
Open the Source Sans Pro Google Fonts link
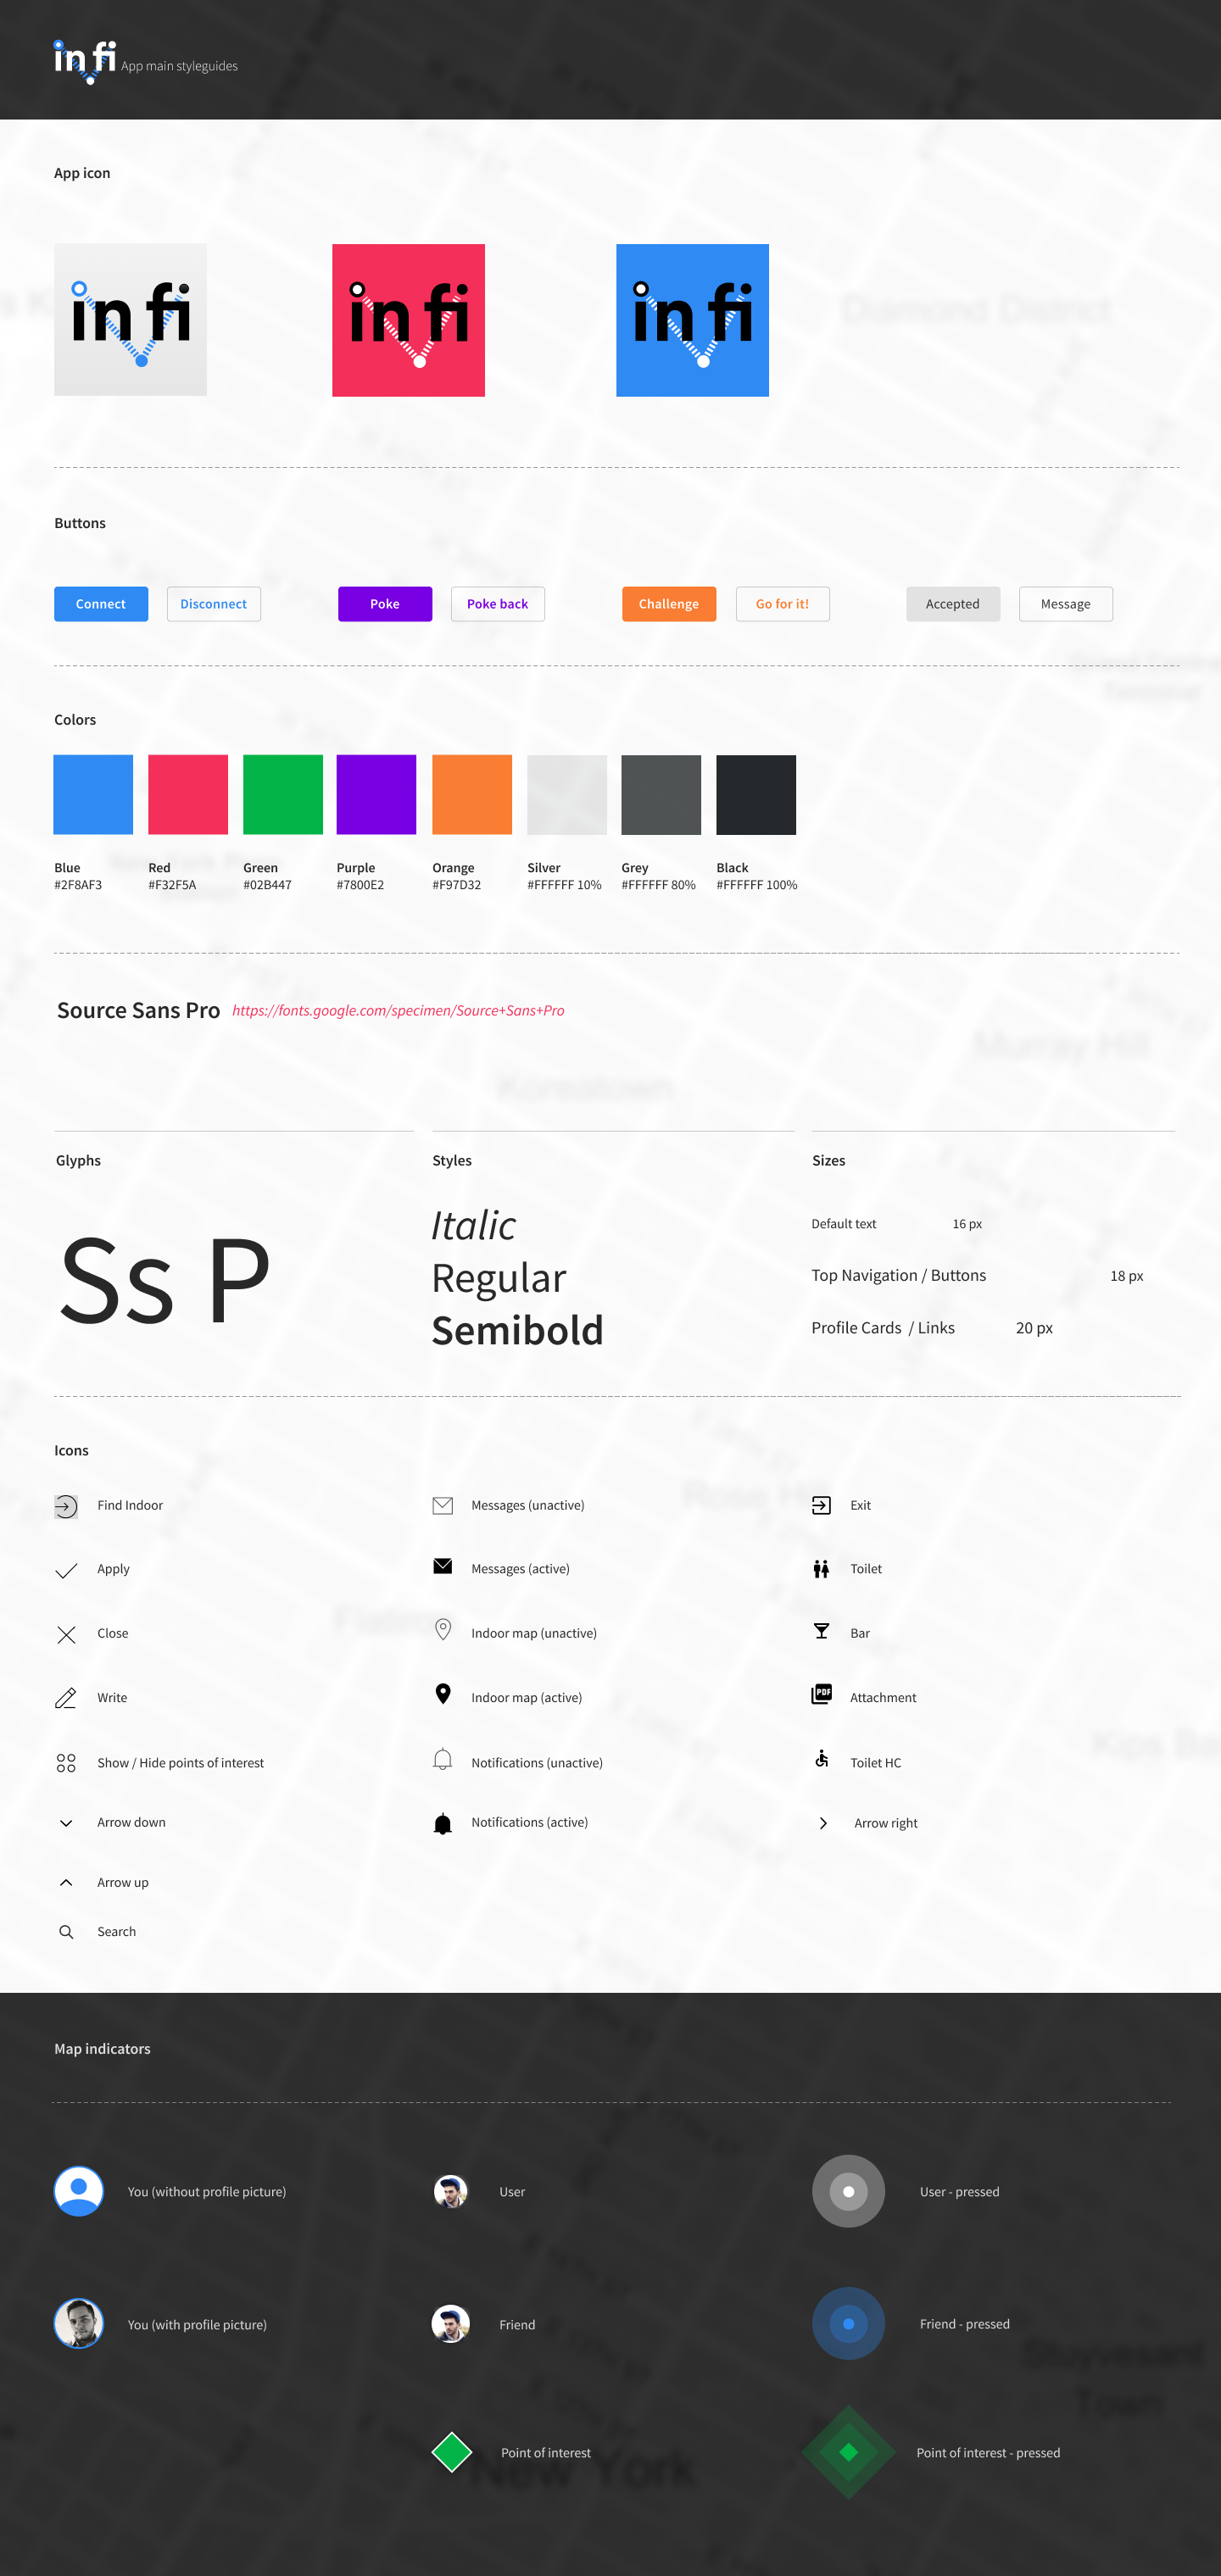(398, 1011)
